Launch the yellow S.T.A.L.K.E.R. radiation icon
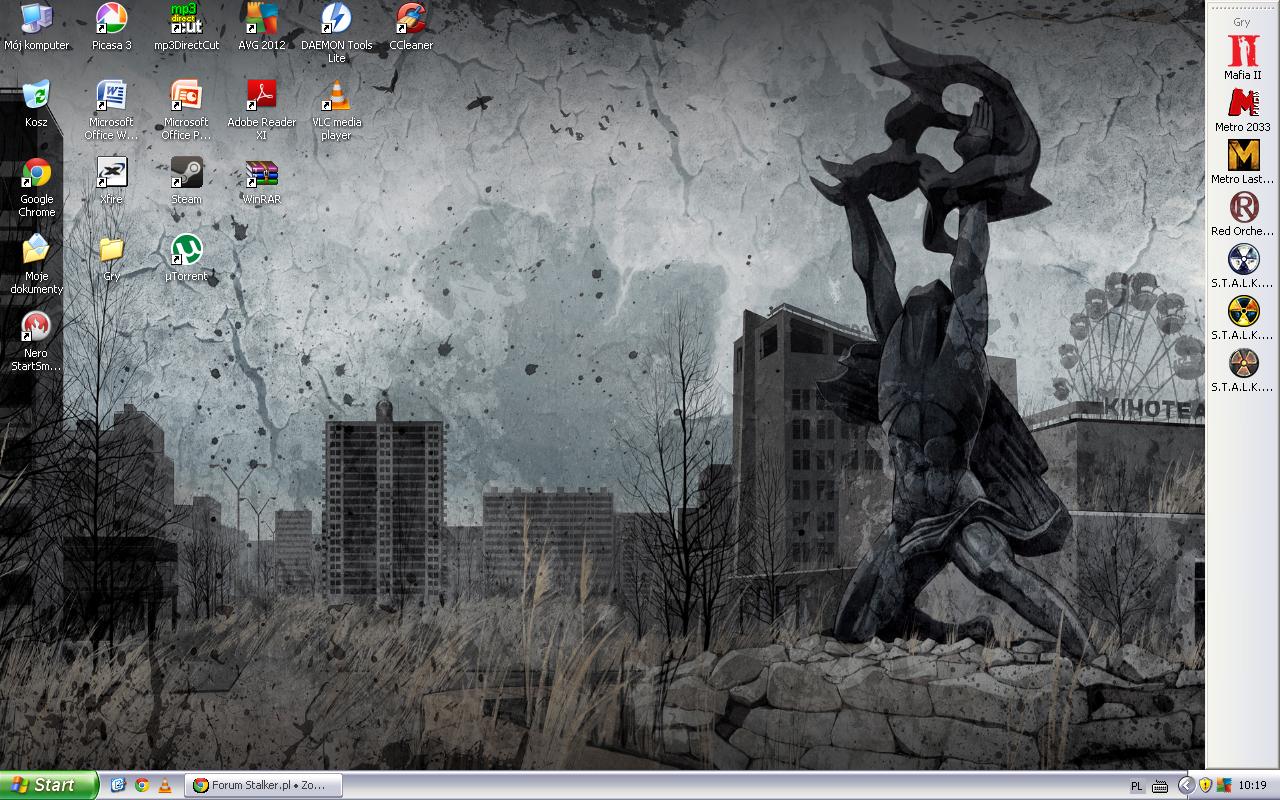Screen dimensions: 1280x800 [1243, 317]
